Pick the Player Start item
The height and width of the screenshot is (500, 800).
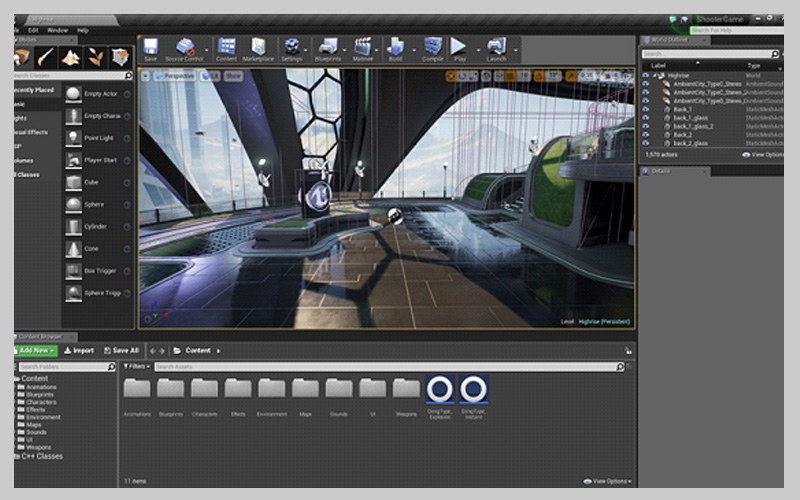[97, 160]
